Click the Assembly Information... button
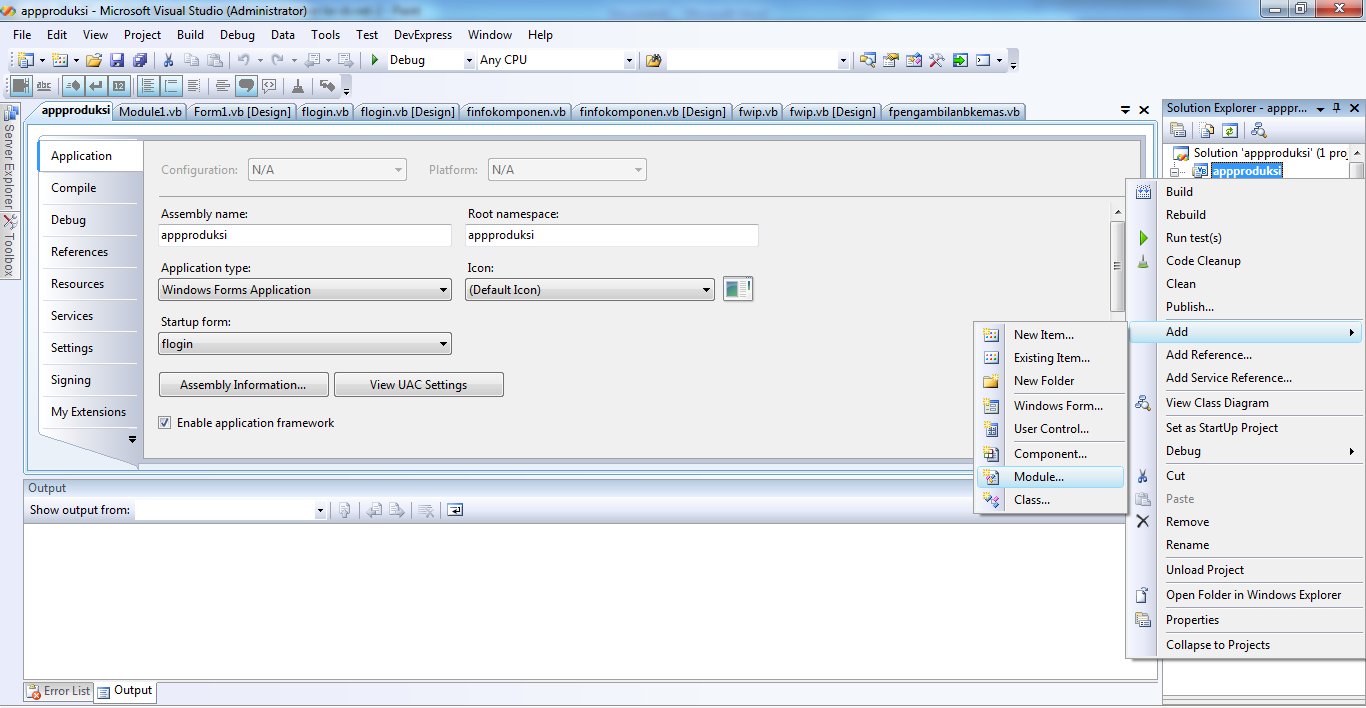Image resolution: width=1366 pixels, height=708 pixels. click(244, 385)
